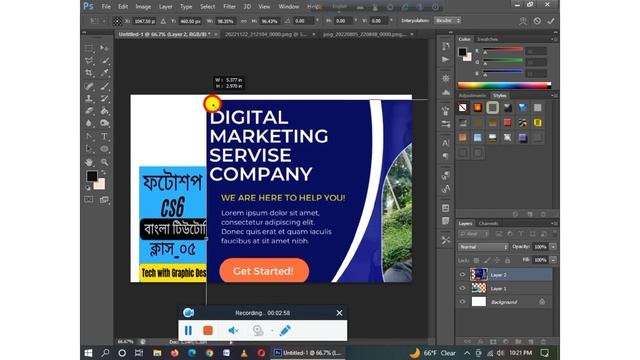Select the Hand tool
This screenshot has width=640, height=360.
89,162
